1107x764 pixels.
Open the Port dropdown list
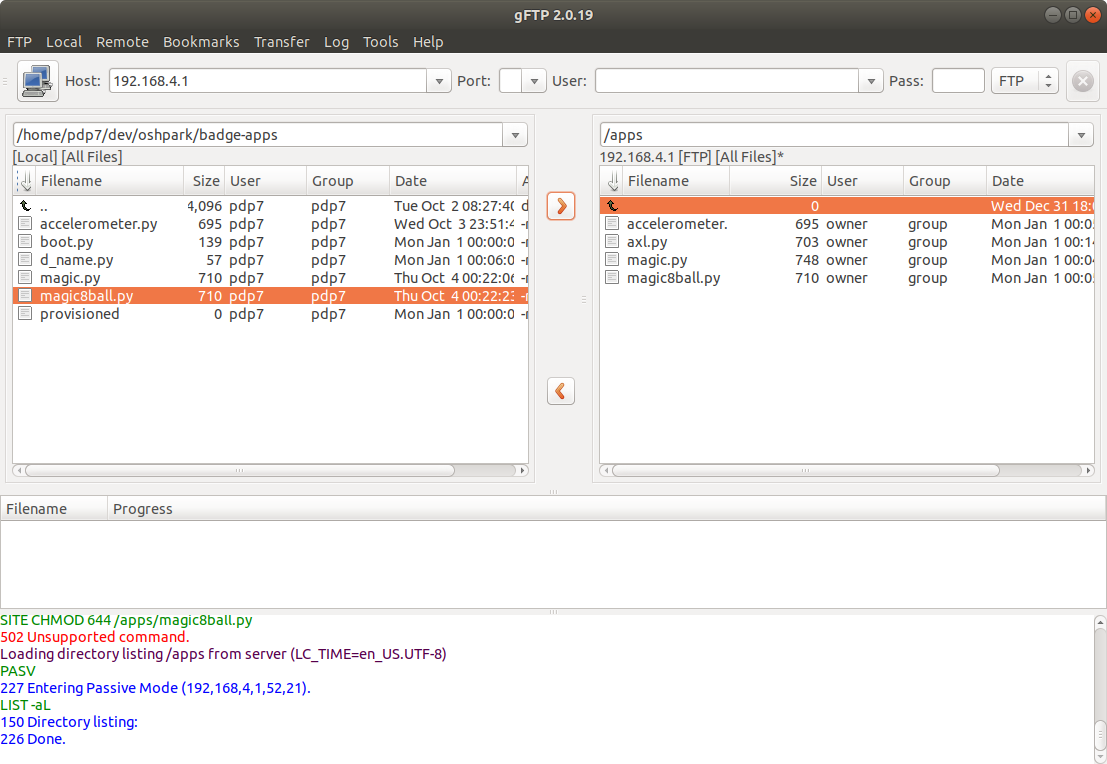(x=535, y=81)
